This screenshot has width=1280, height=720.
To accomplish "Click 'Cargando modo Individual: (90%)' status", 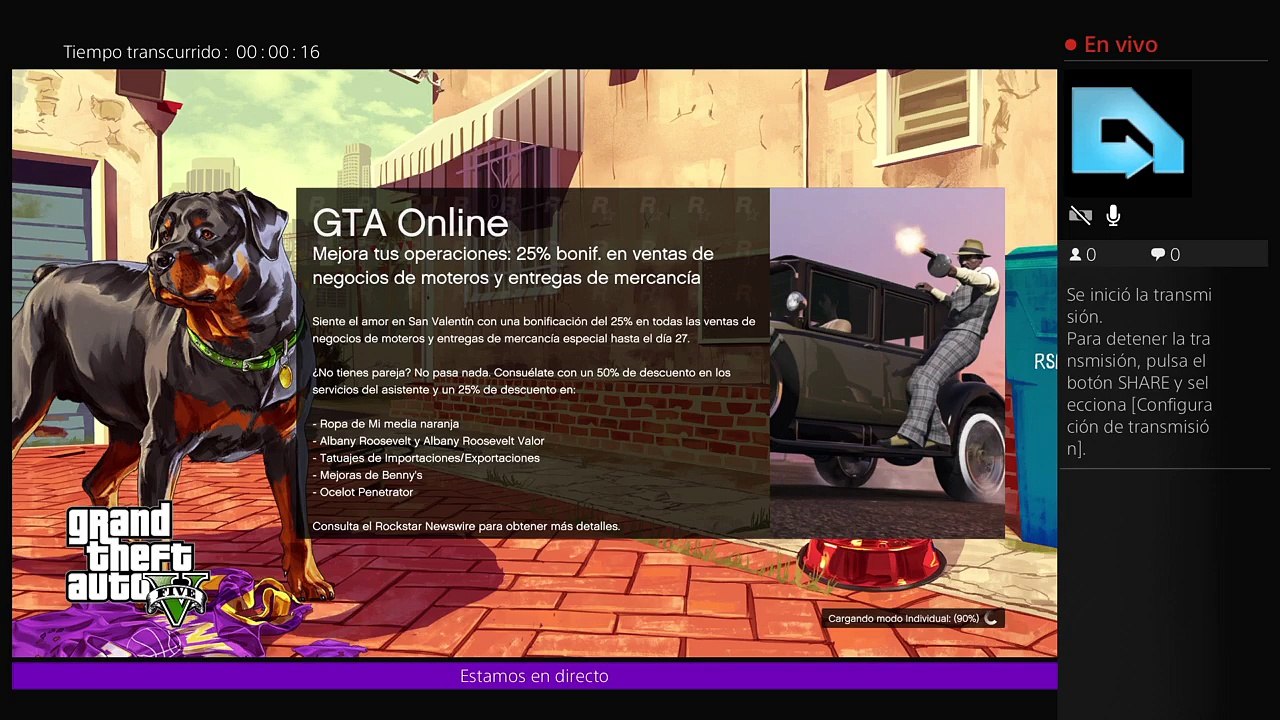I will coord(903,619).
